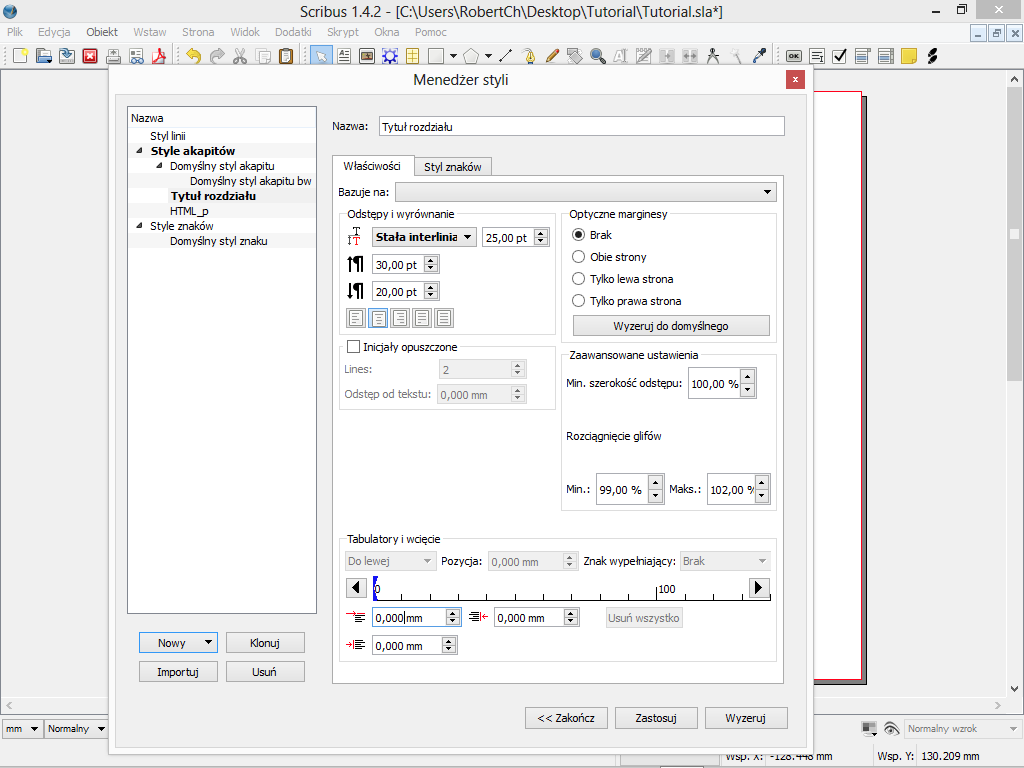The width and height of the screenshot is (1024, 768).
Task: Switch to the Styl znaków tab
Action: tap(452, 167)
